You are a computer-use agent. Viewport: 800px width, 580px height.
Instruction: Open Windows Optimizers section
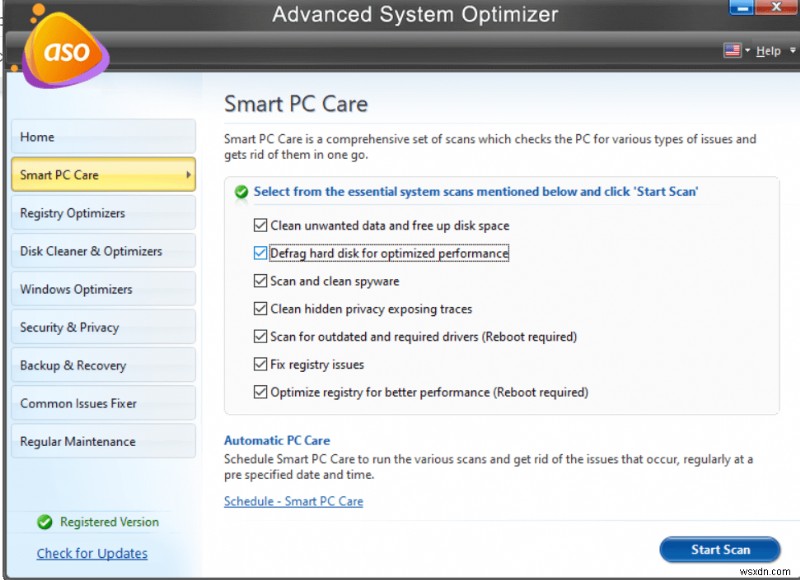(104, 289)
